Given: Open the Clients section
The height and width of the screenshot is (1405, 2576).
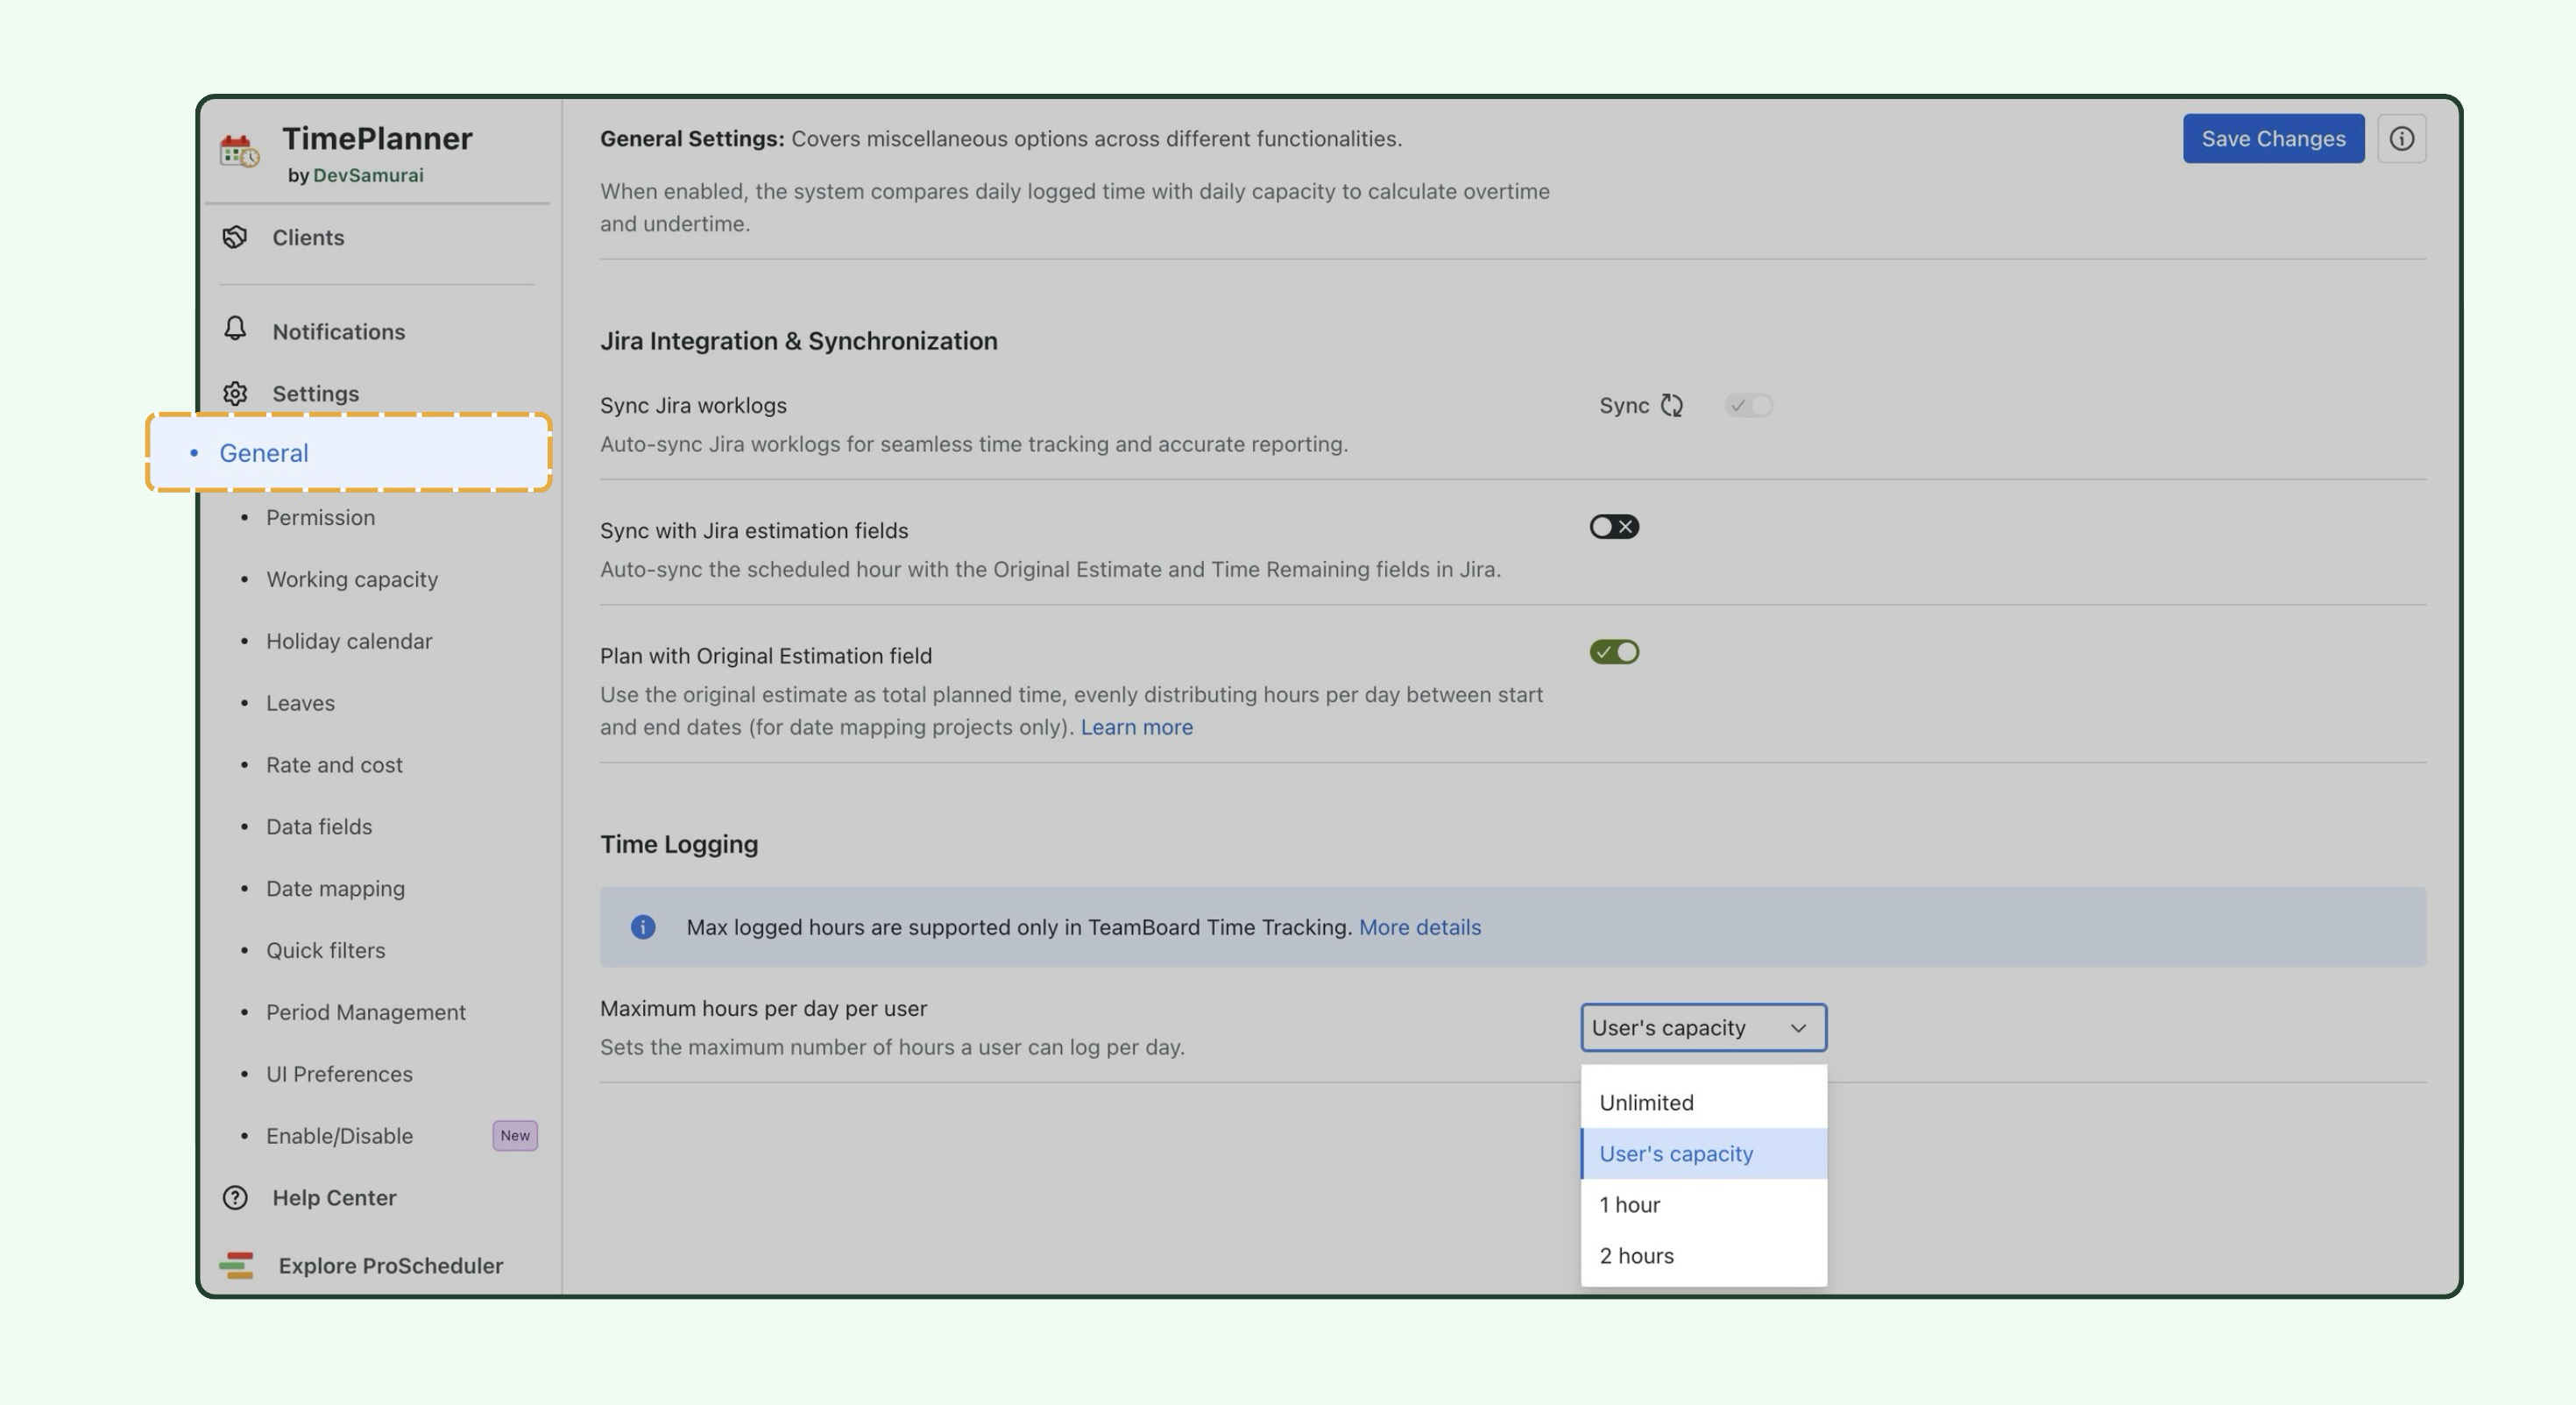Looking at the screenshot, I should coord(308,237).
